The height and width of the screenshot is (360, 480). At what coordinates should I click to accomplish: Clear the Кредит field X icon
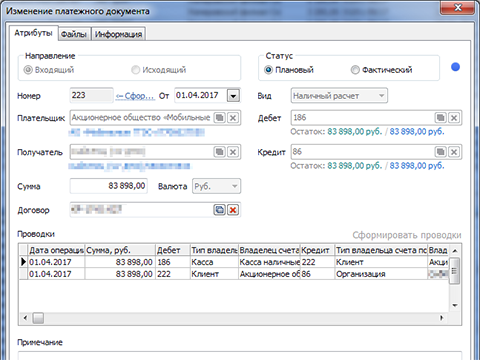pos(454,152)
